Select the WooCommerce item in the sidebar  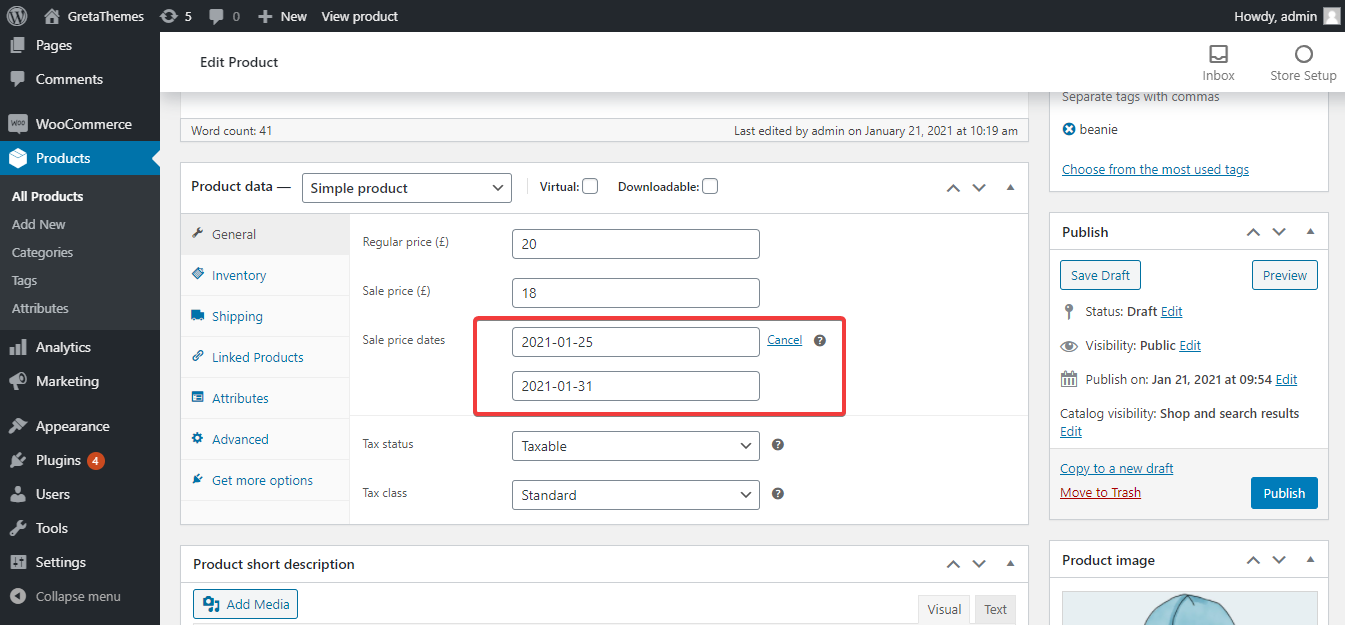(80, 123)
